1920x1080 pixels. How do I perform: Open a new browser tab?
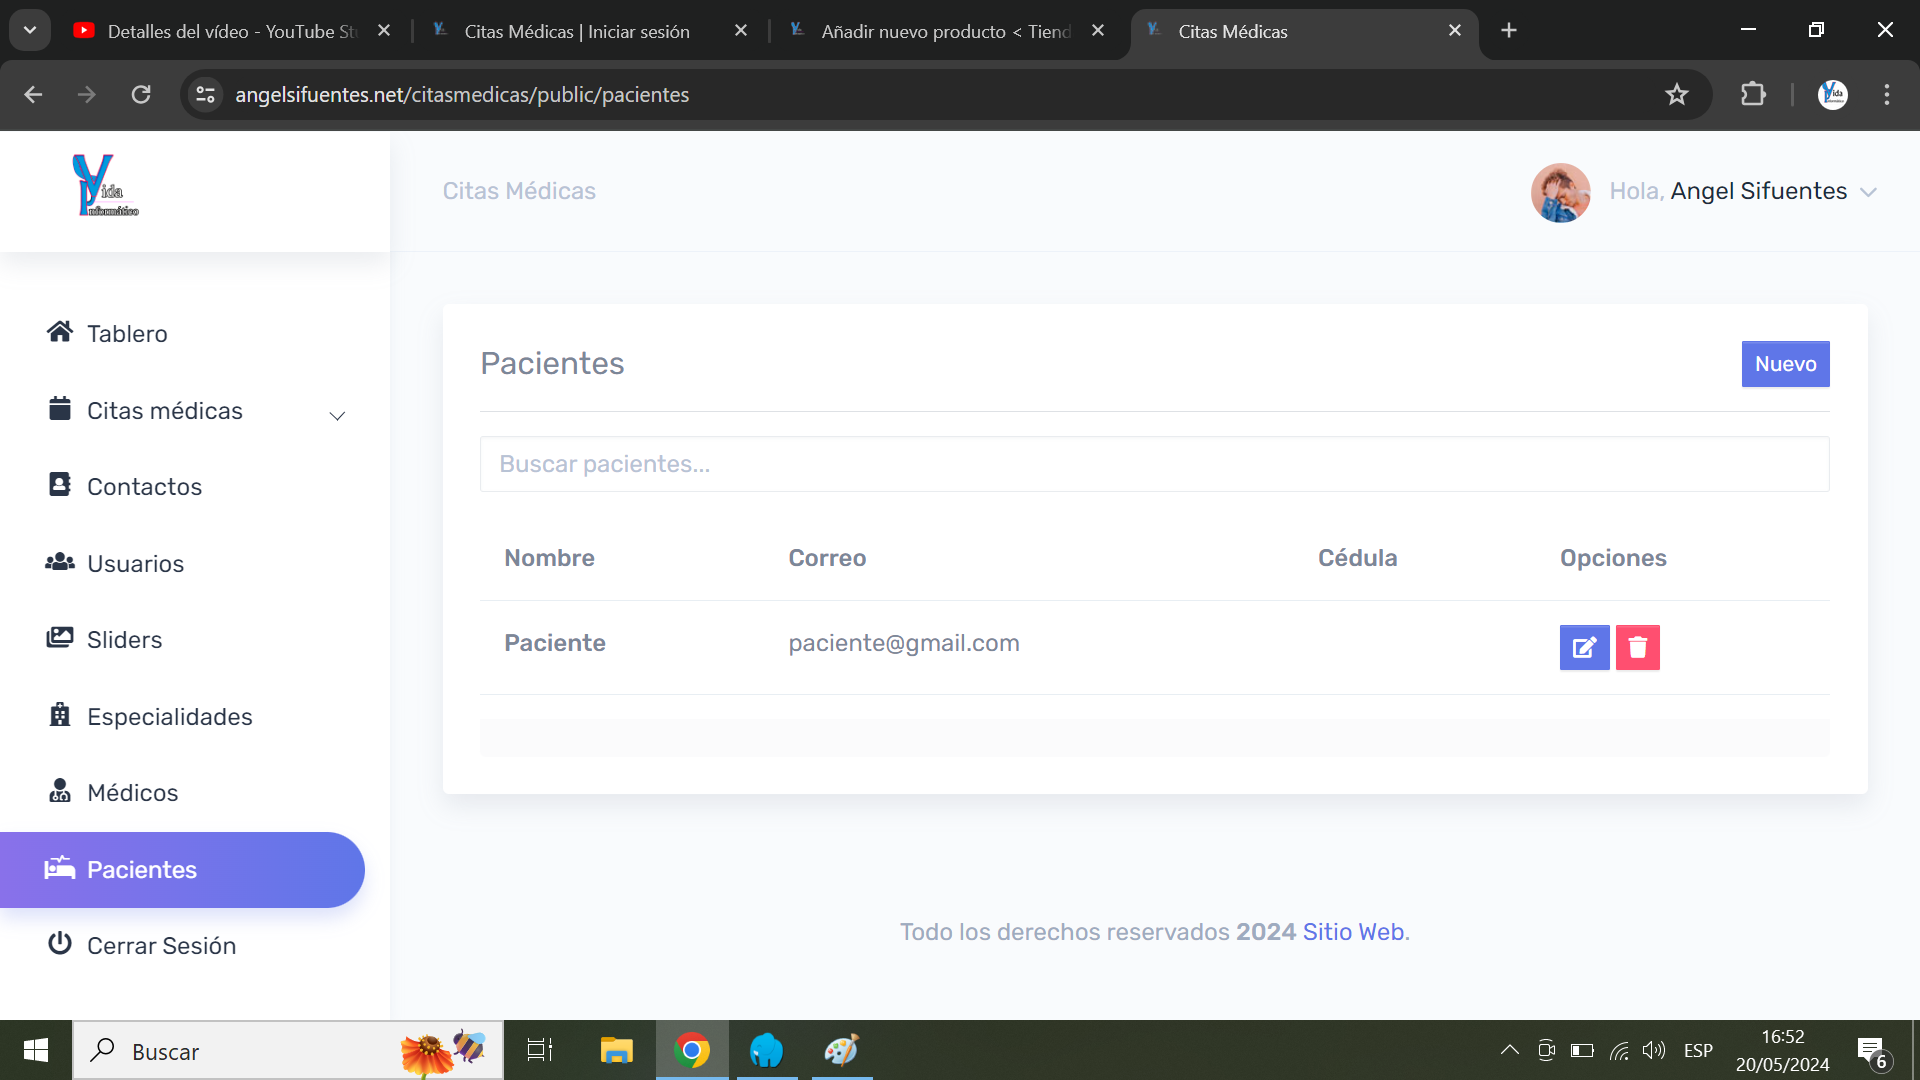[1509, 31]
